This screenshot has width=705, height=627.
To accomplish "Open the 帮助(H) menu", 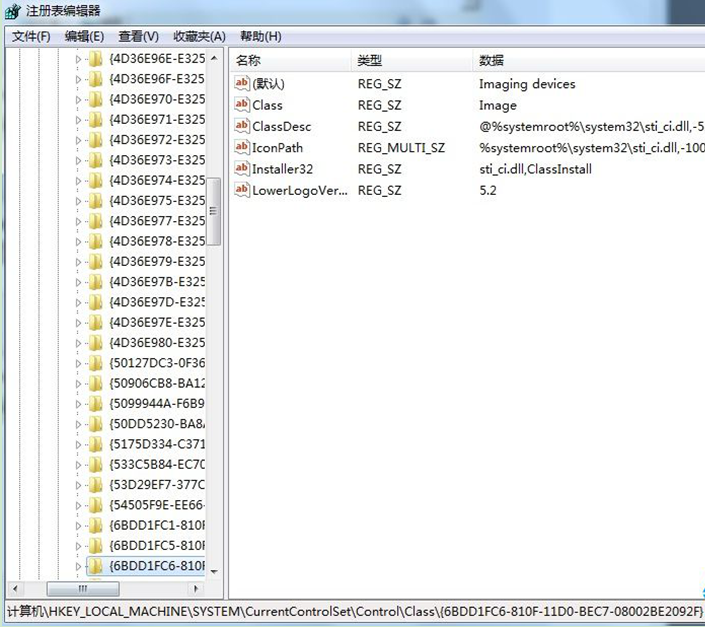I will pyautogui.click(x=260, y=36).
